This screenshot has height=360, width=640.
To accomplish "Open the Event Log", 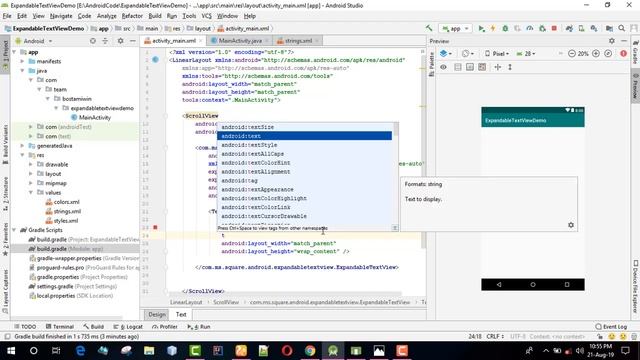I will point(611,327).
